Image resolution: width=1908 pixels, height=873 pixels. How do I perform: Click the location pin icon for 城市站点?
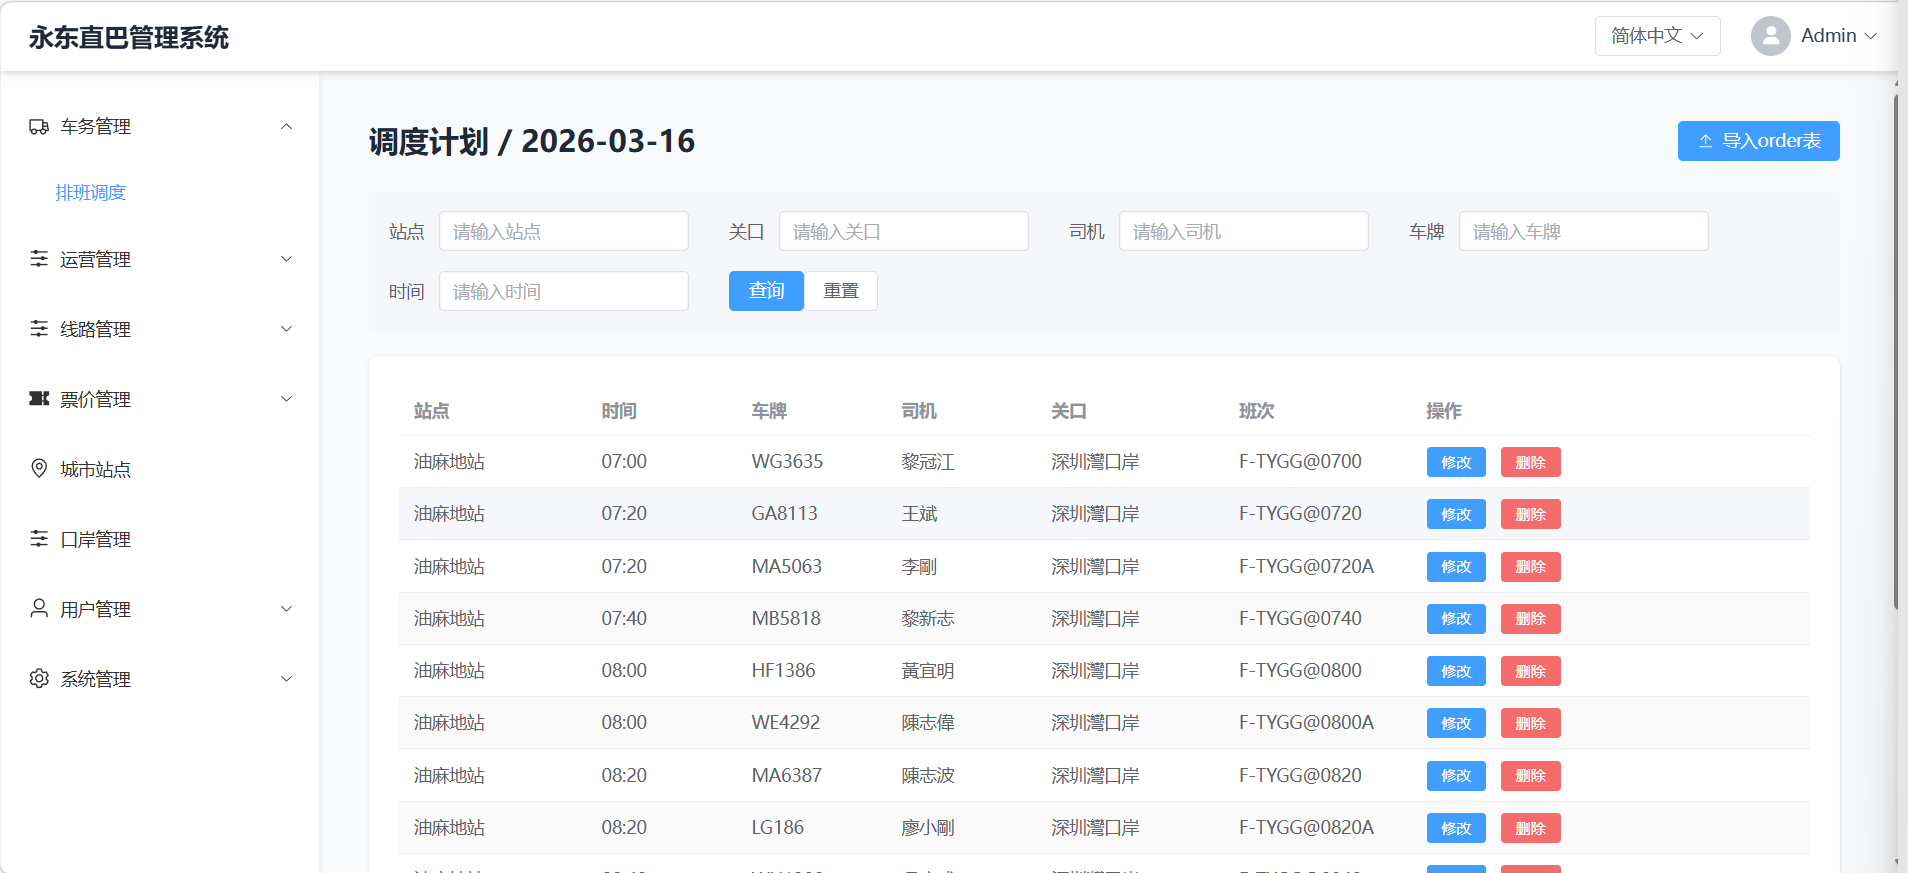pos(39,469)
